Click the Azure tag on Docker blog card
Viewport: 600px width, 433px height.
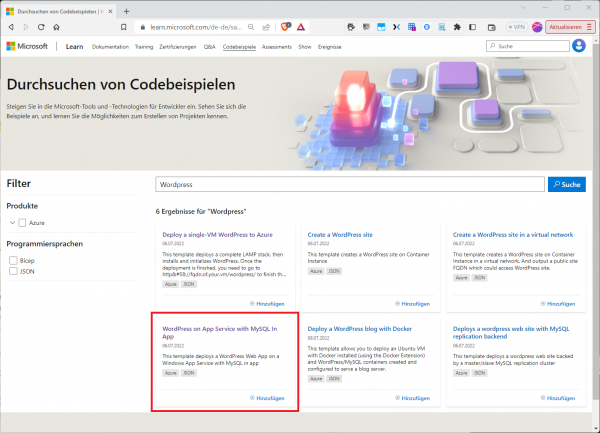[316, 379]
